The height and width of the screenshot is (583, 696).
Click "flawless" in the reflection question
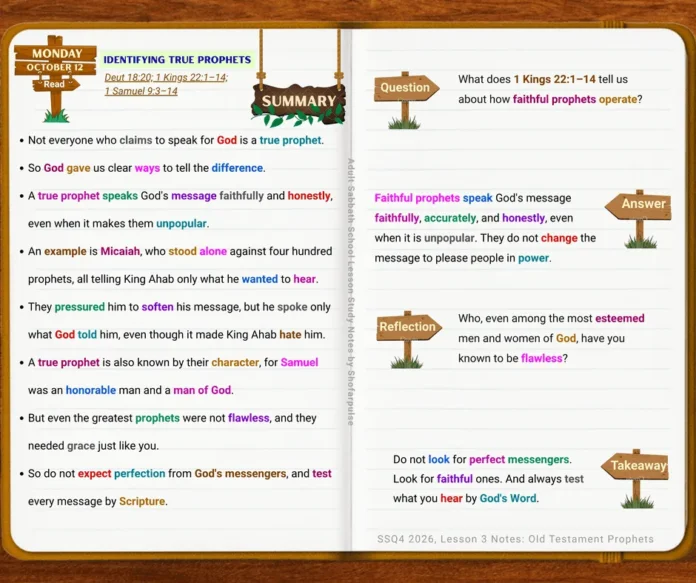pos(542,358)
